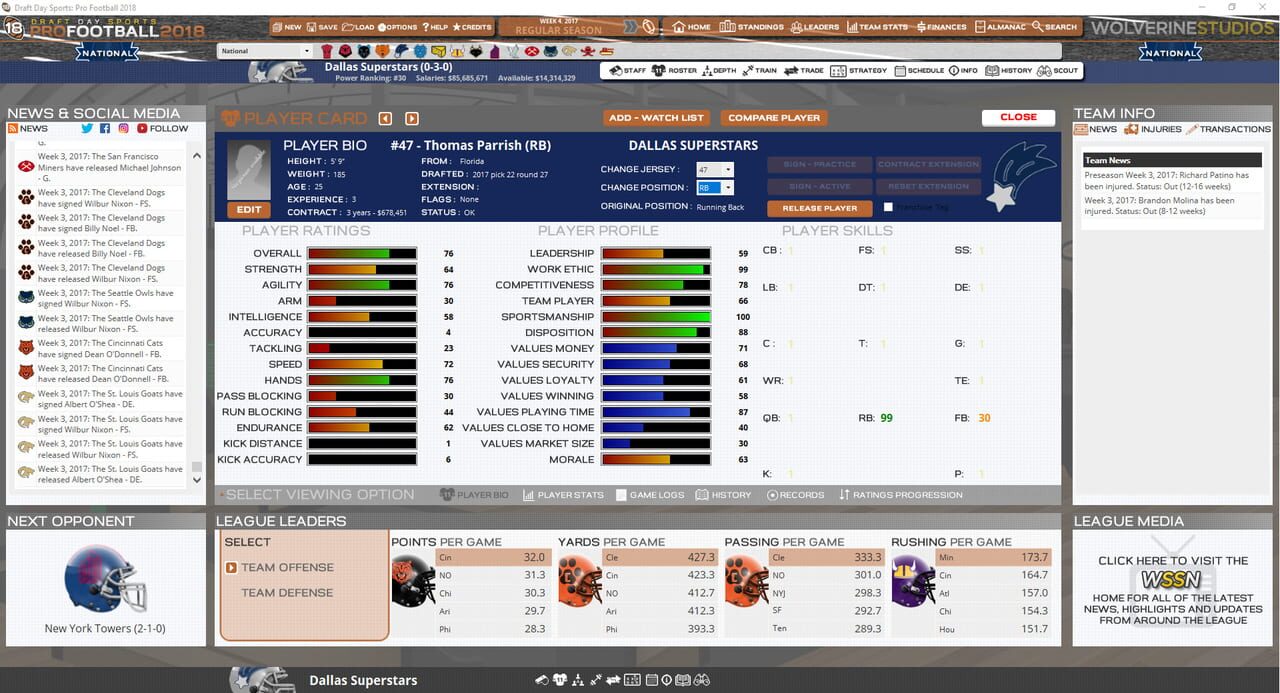This screenshot has height=693, width=1280.
Task: Open the Trade icon
Action: [x=790, y=70]
